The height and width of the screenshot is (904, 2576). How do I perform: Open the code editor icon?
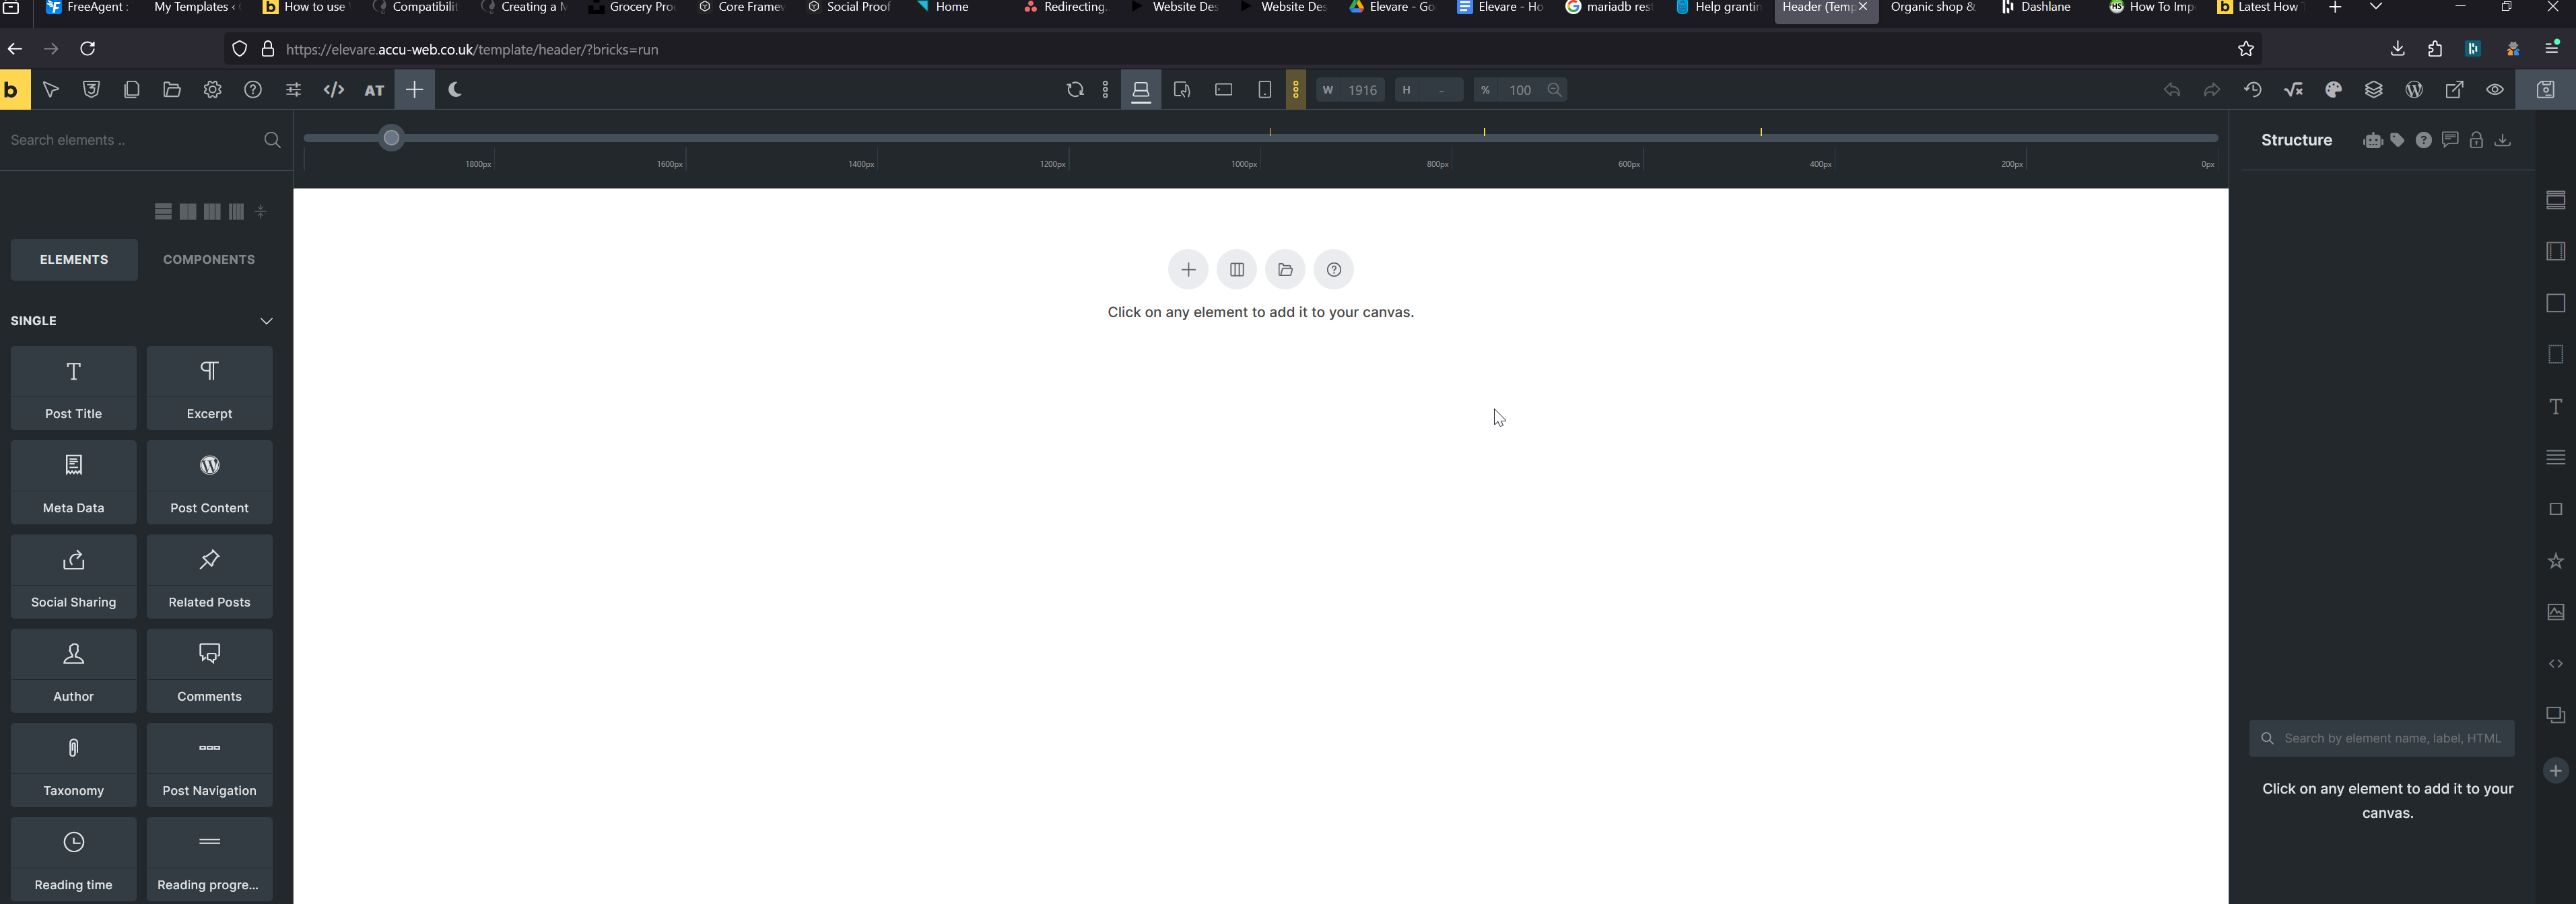pyautogui.click(x=334, y=90)
